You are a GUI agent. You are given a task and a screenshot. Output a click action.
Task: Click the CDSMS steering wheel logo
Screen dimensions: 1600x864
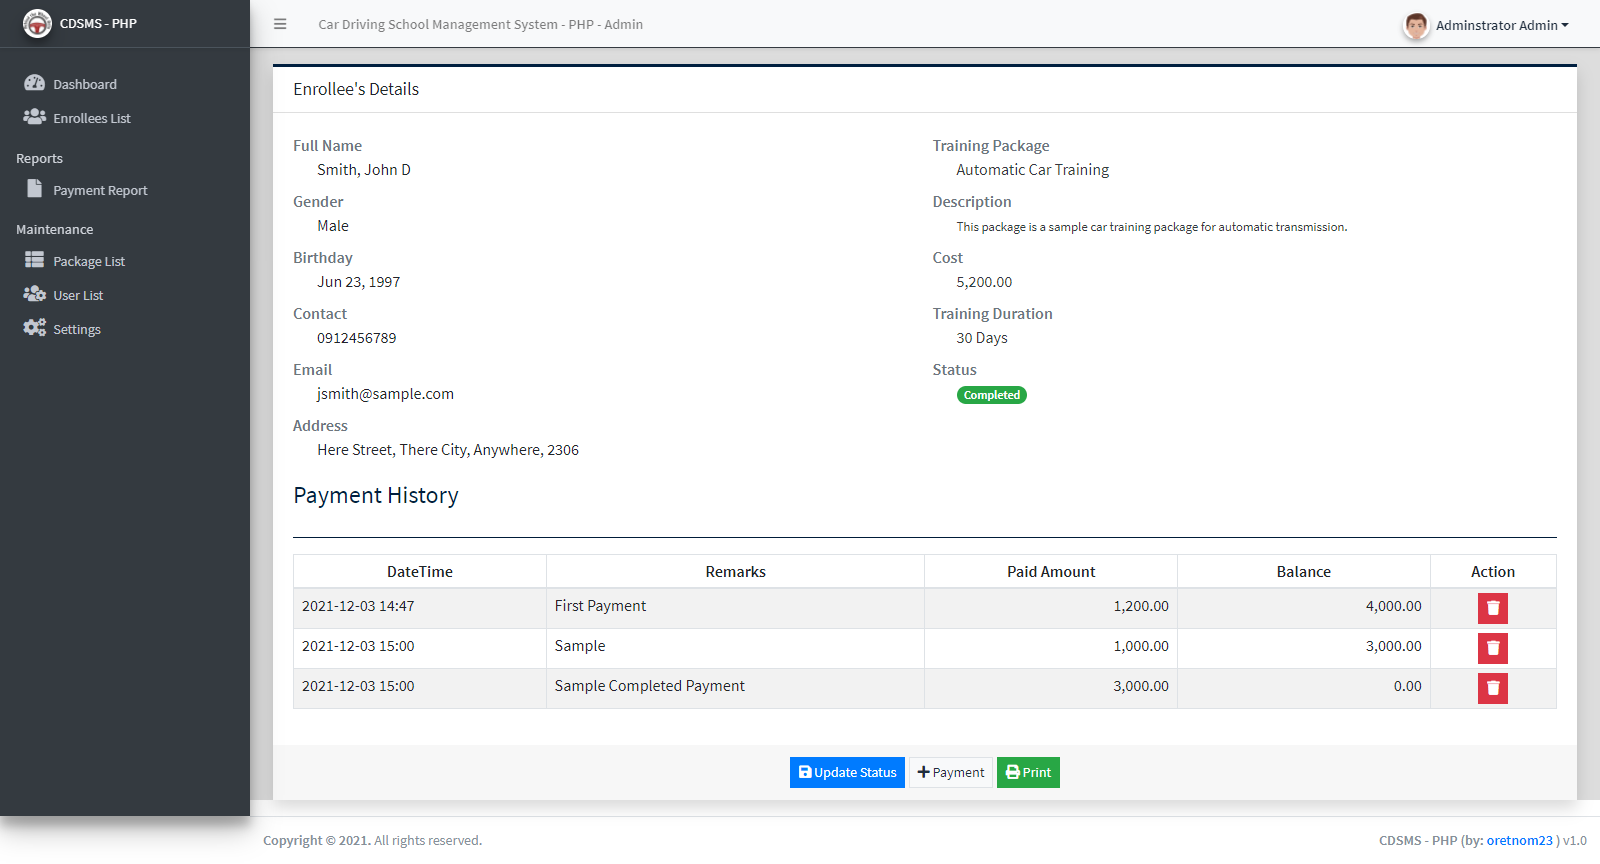pos(37,23)
